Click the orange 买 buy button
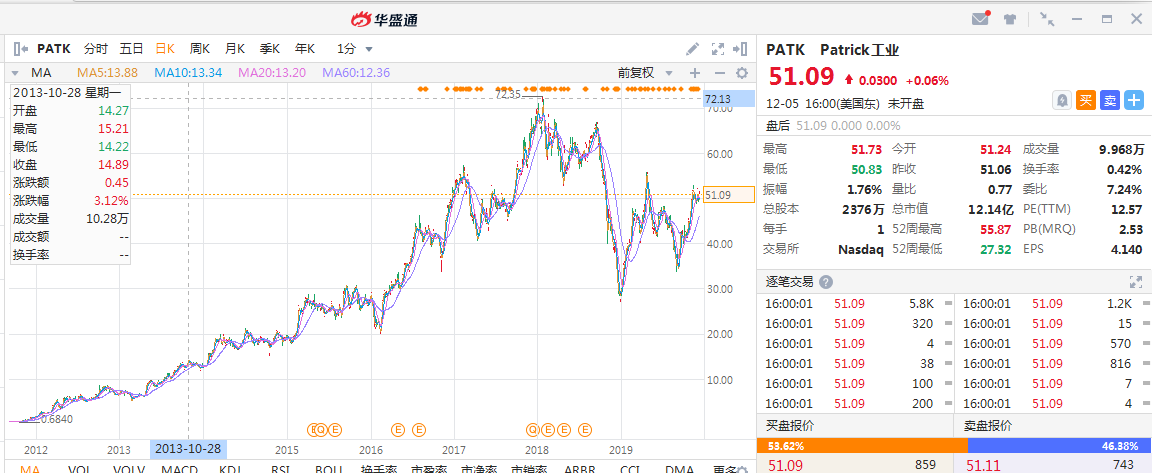The width and height of the screenshot is (1152, 473). point(1086,101)
